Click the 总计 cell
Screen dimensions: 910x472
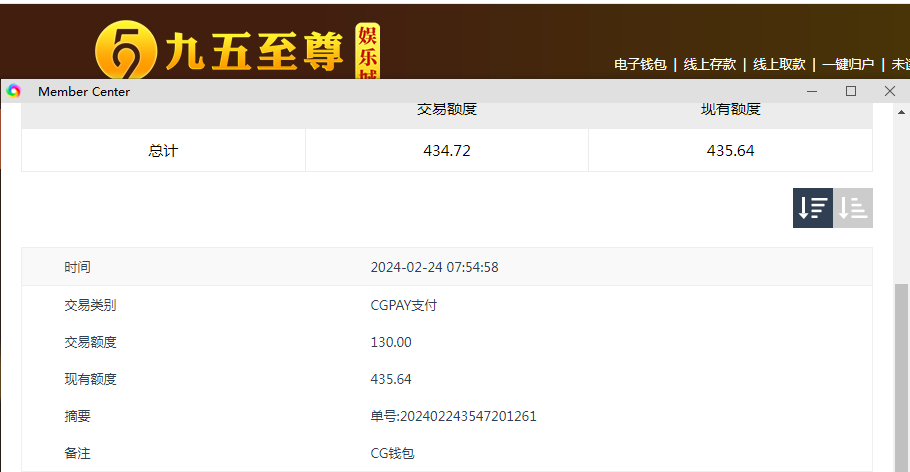[163, 150]
